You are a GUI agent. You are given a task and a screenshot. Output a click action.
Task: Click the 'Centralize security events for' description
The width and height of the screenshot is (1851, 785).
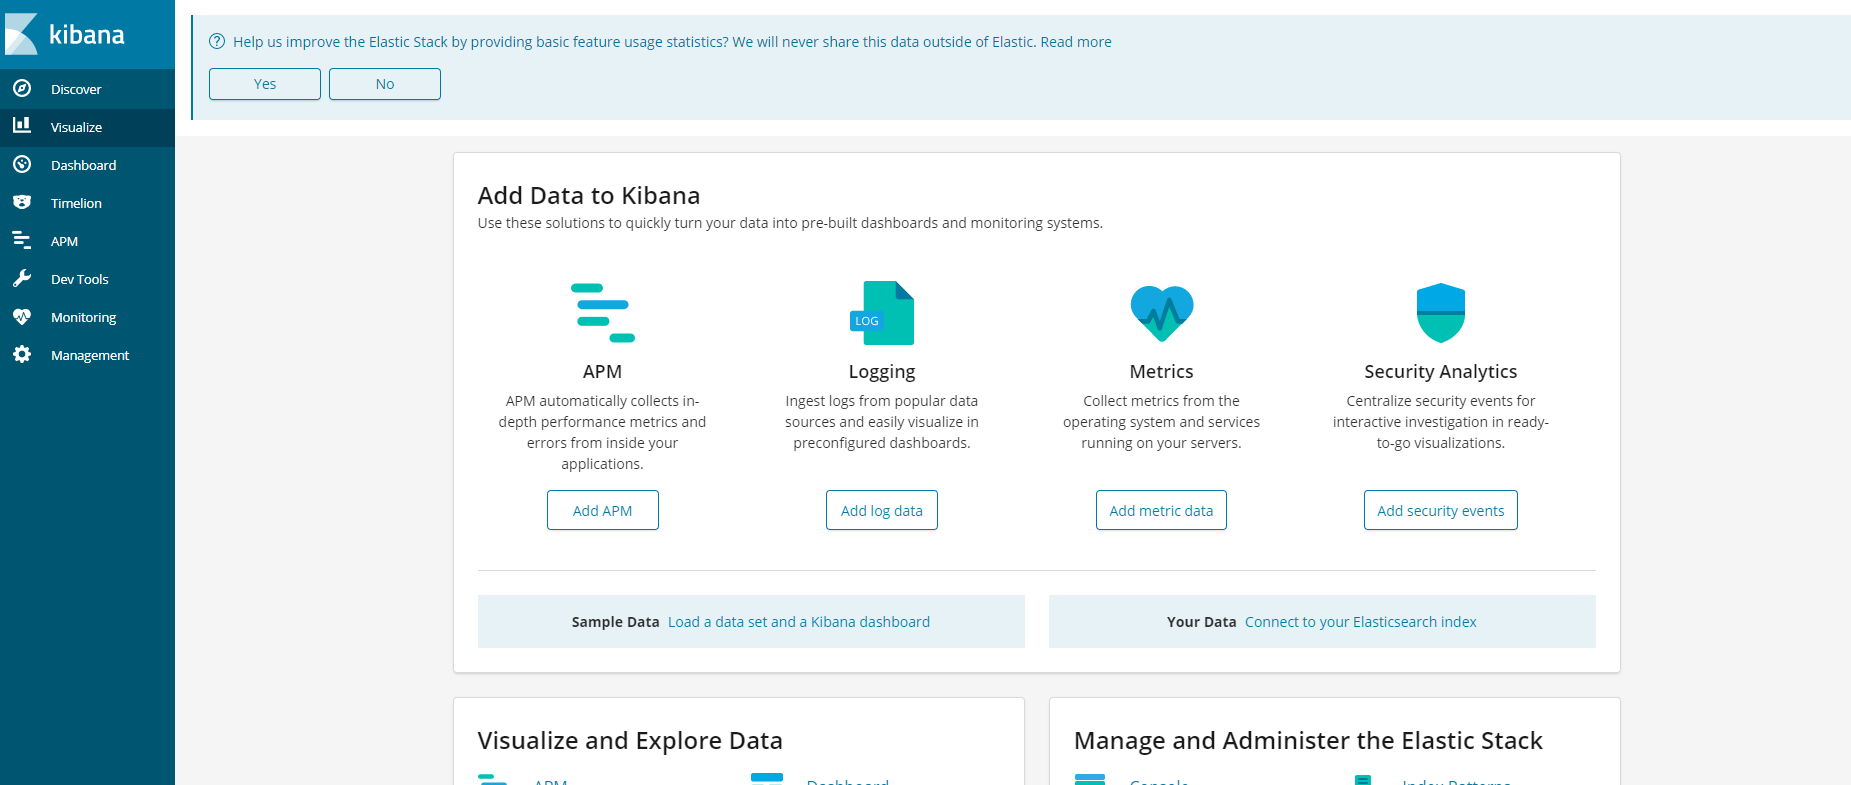pos(1441,422)
